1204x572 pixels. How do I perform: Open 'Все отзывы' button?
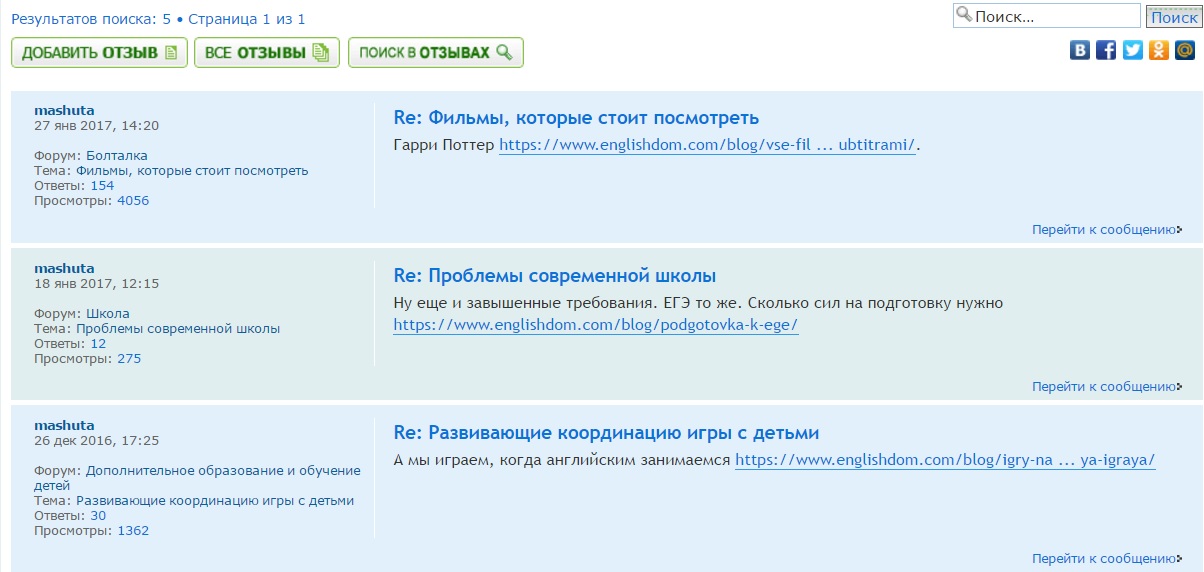[267, 53]
